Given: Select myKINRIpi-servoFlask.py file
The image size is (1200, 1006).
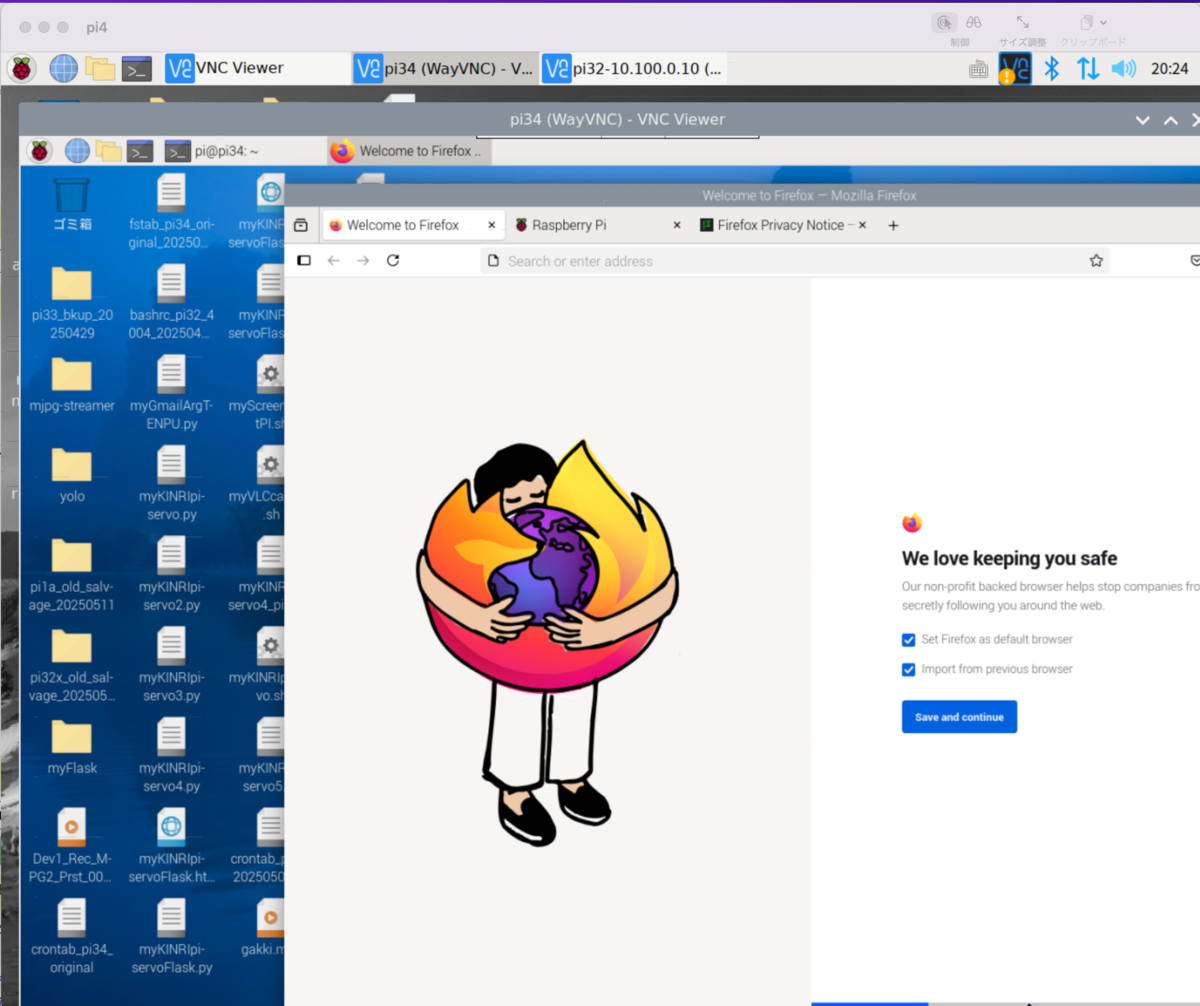Looking at the screenshot, I should (171, 937).
